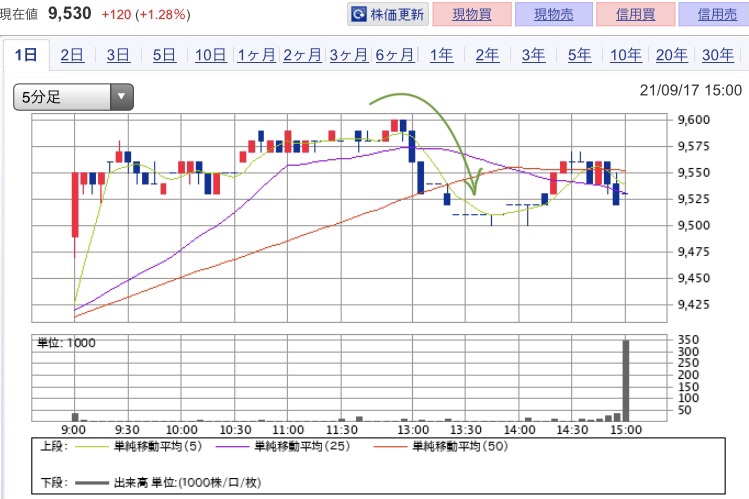Click the 350 volume axis label
The height and width of the screenshot is (499, 749).
coord(688,340)
